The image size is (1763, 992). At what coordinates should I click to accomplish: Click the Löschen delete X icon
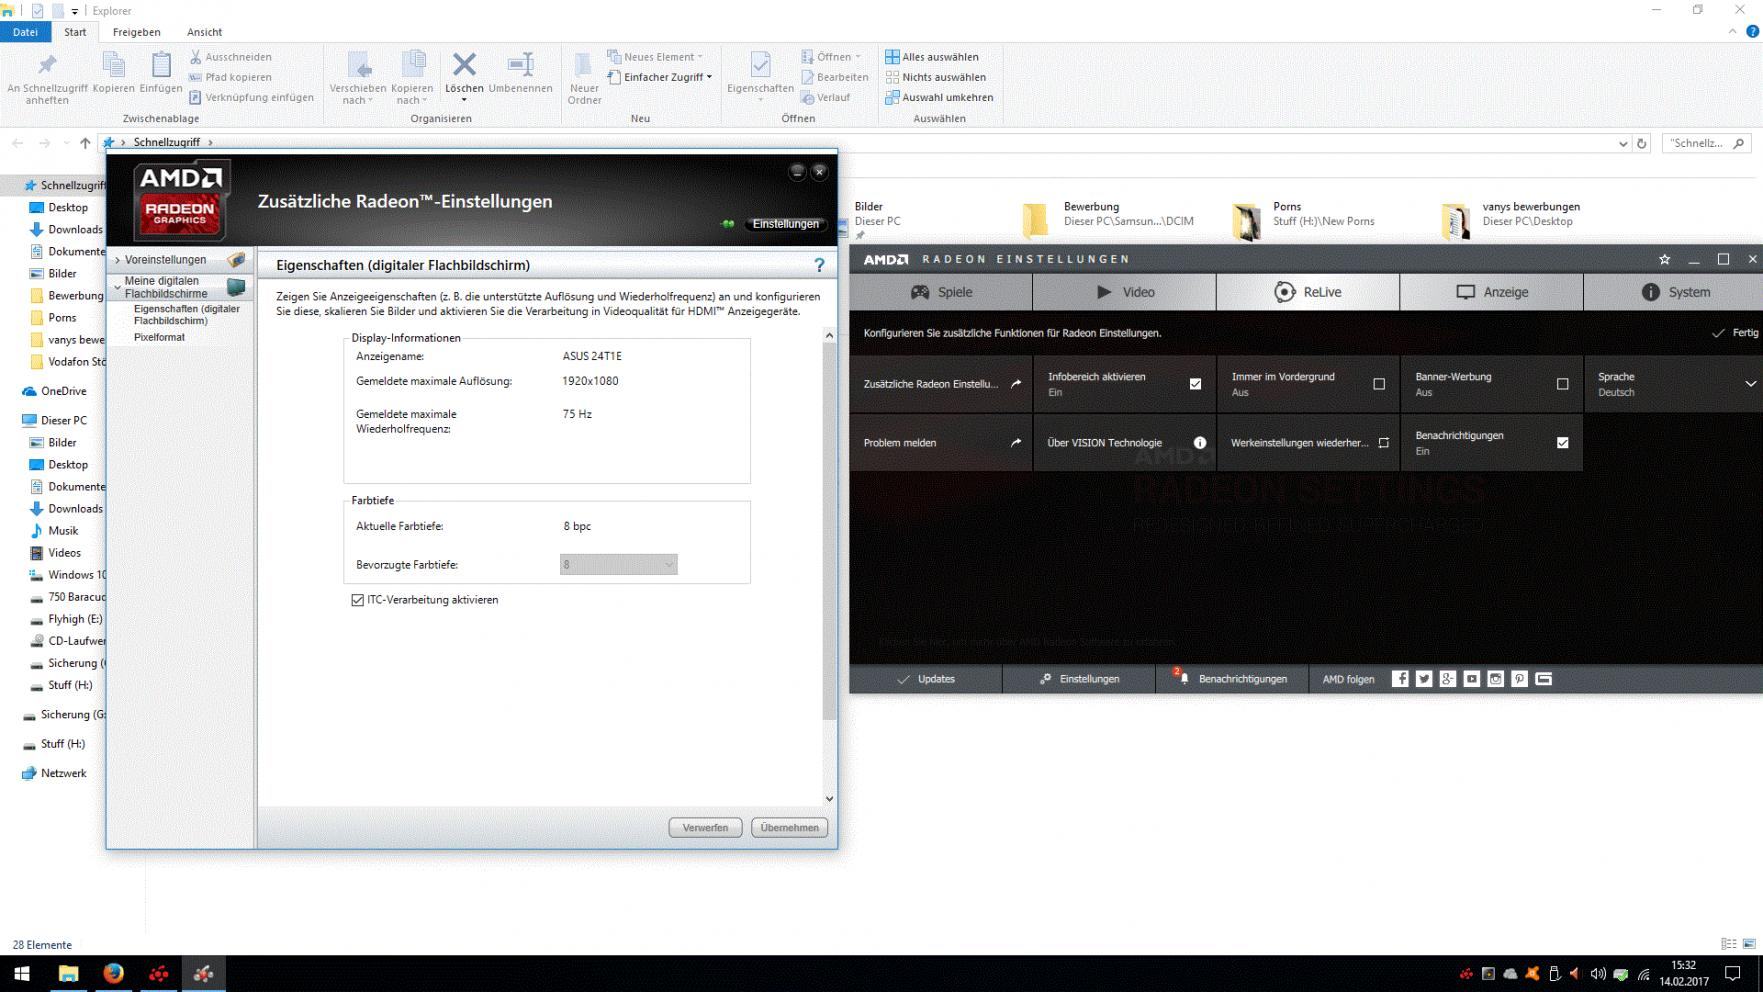pos(464,65)
